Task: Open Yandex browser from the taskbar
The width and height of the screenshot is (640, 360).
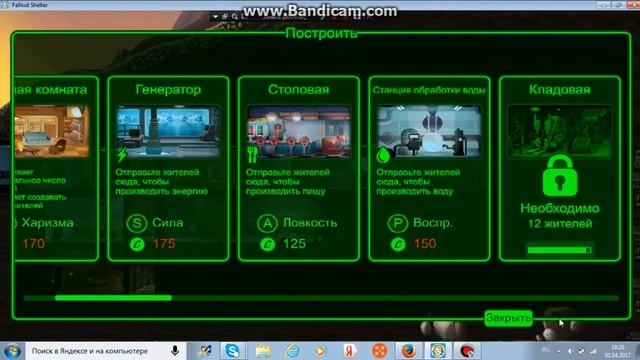Action: (349, 351)
